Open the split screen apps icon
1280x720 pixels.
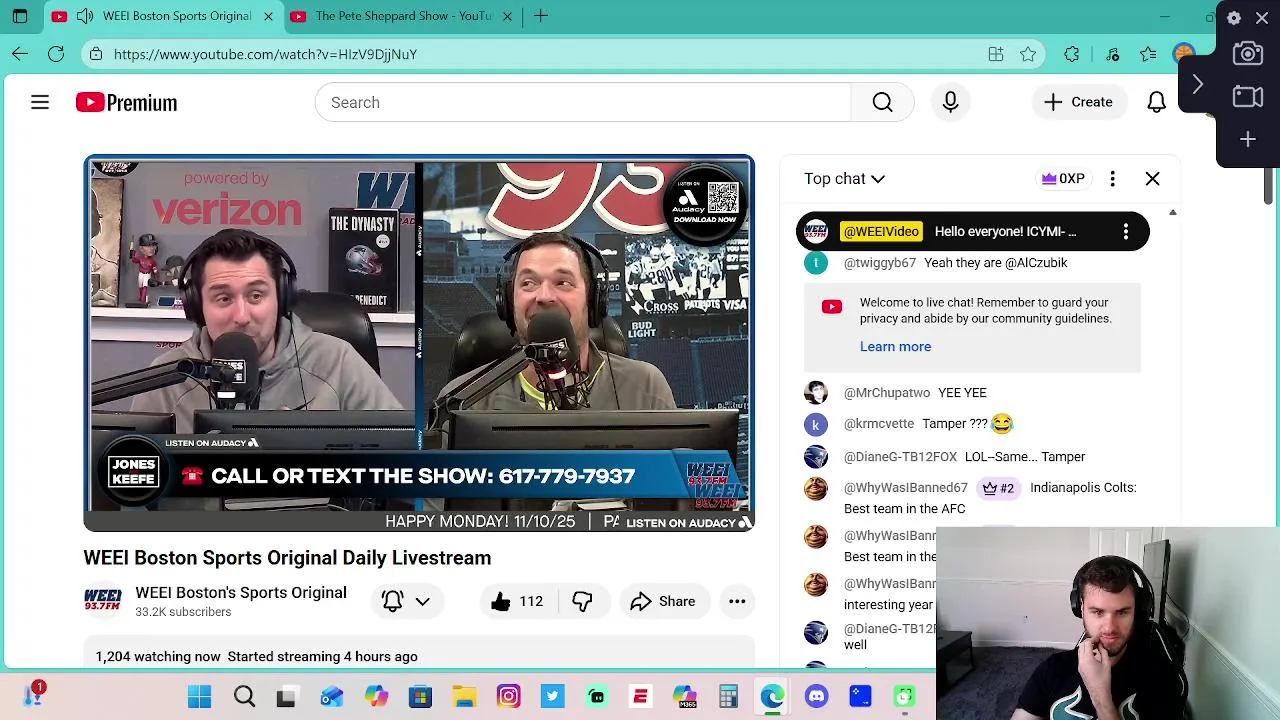click(996, 54)
